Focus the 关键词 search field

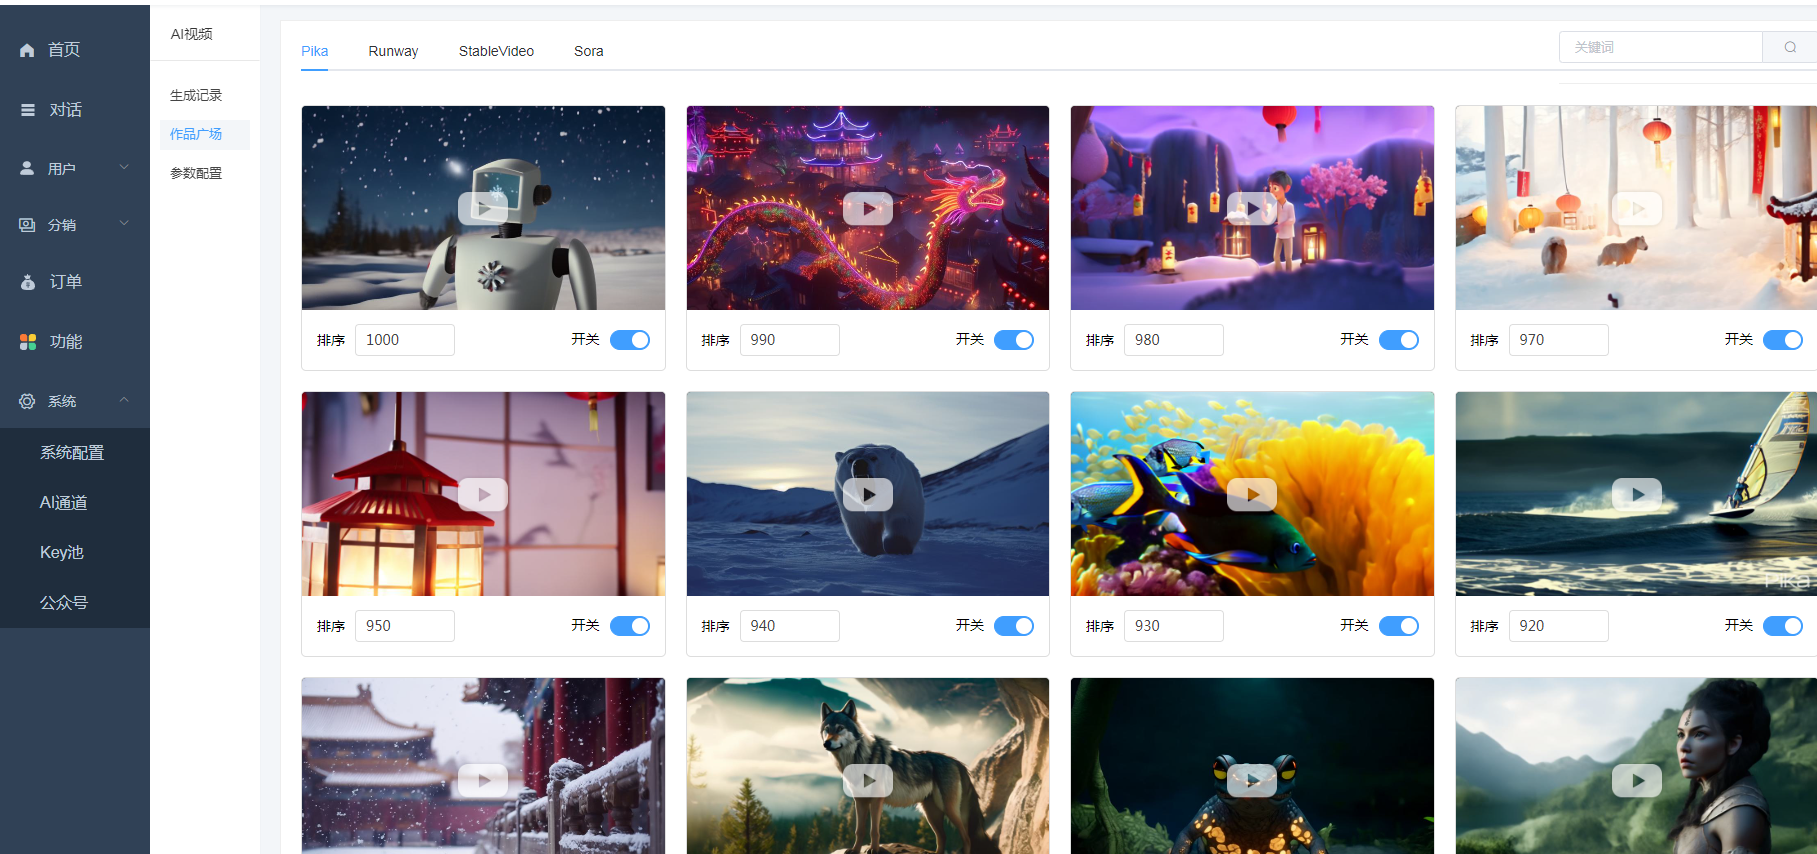pyautogui.click(x=1661, y=47)
